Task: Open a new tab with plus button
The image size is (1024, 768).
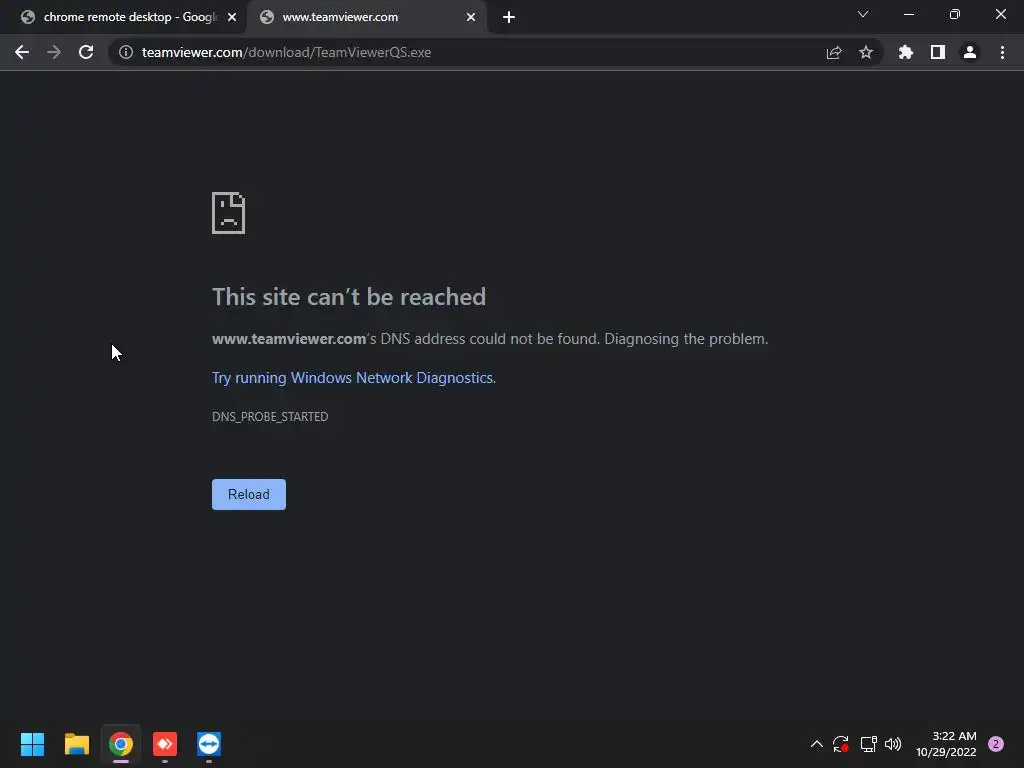Action: point(509,17)
